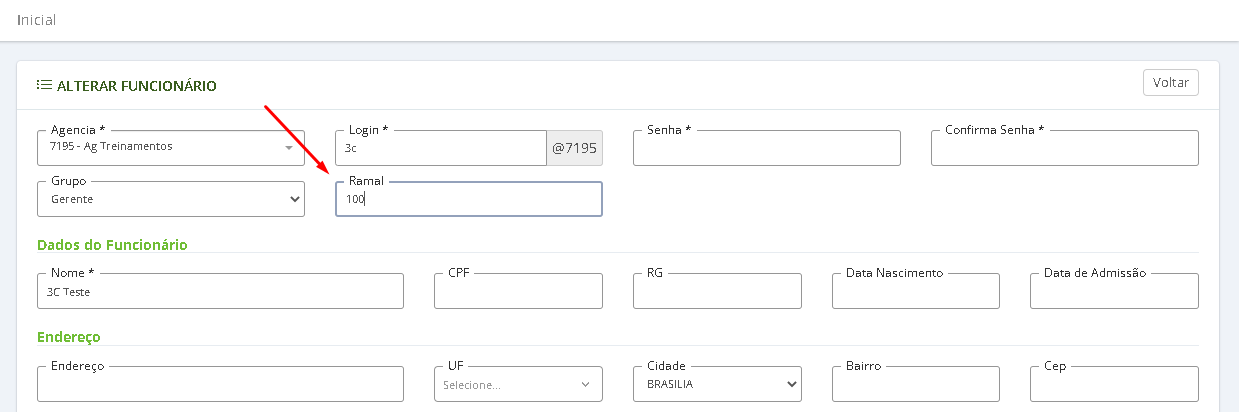1239x412 pixels.
Task: Click the Bairro input field
Action: [x=916, y=384]
